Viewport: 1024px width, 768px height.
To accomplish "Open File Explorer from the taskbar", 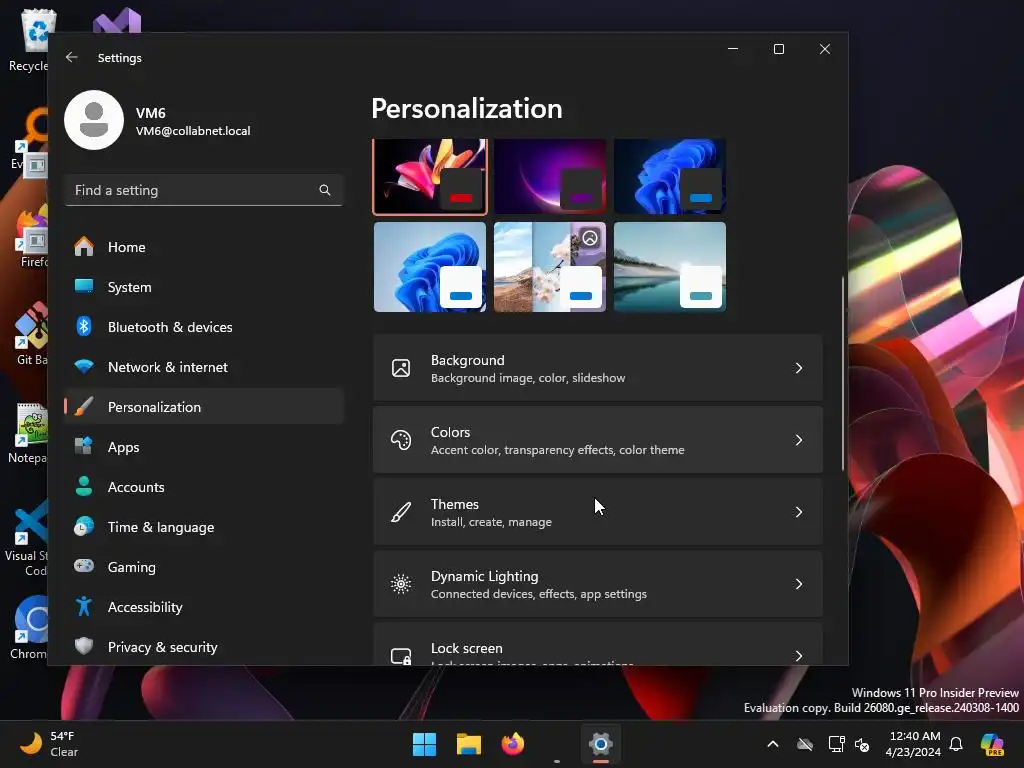I will pos(469,744).
